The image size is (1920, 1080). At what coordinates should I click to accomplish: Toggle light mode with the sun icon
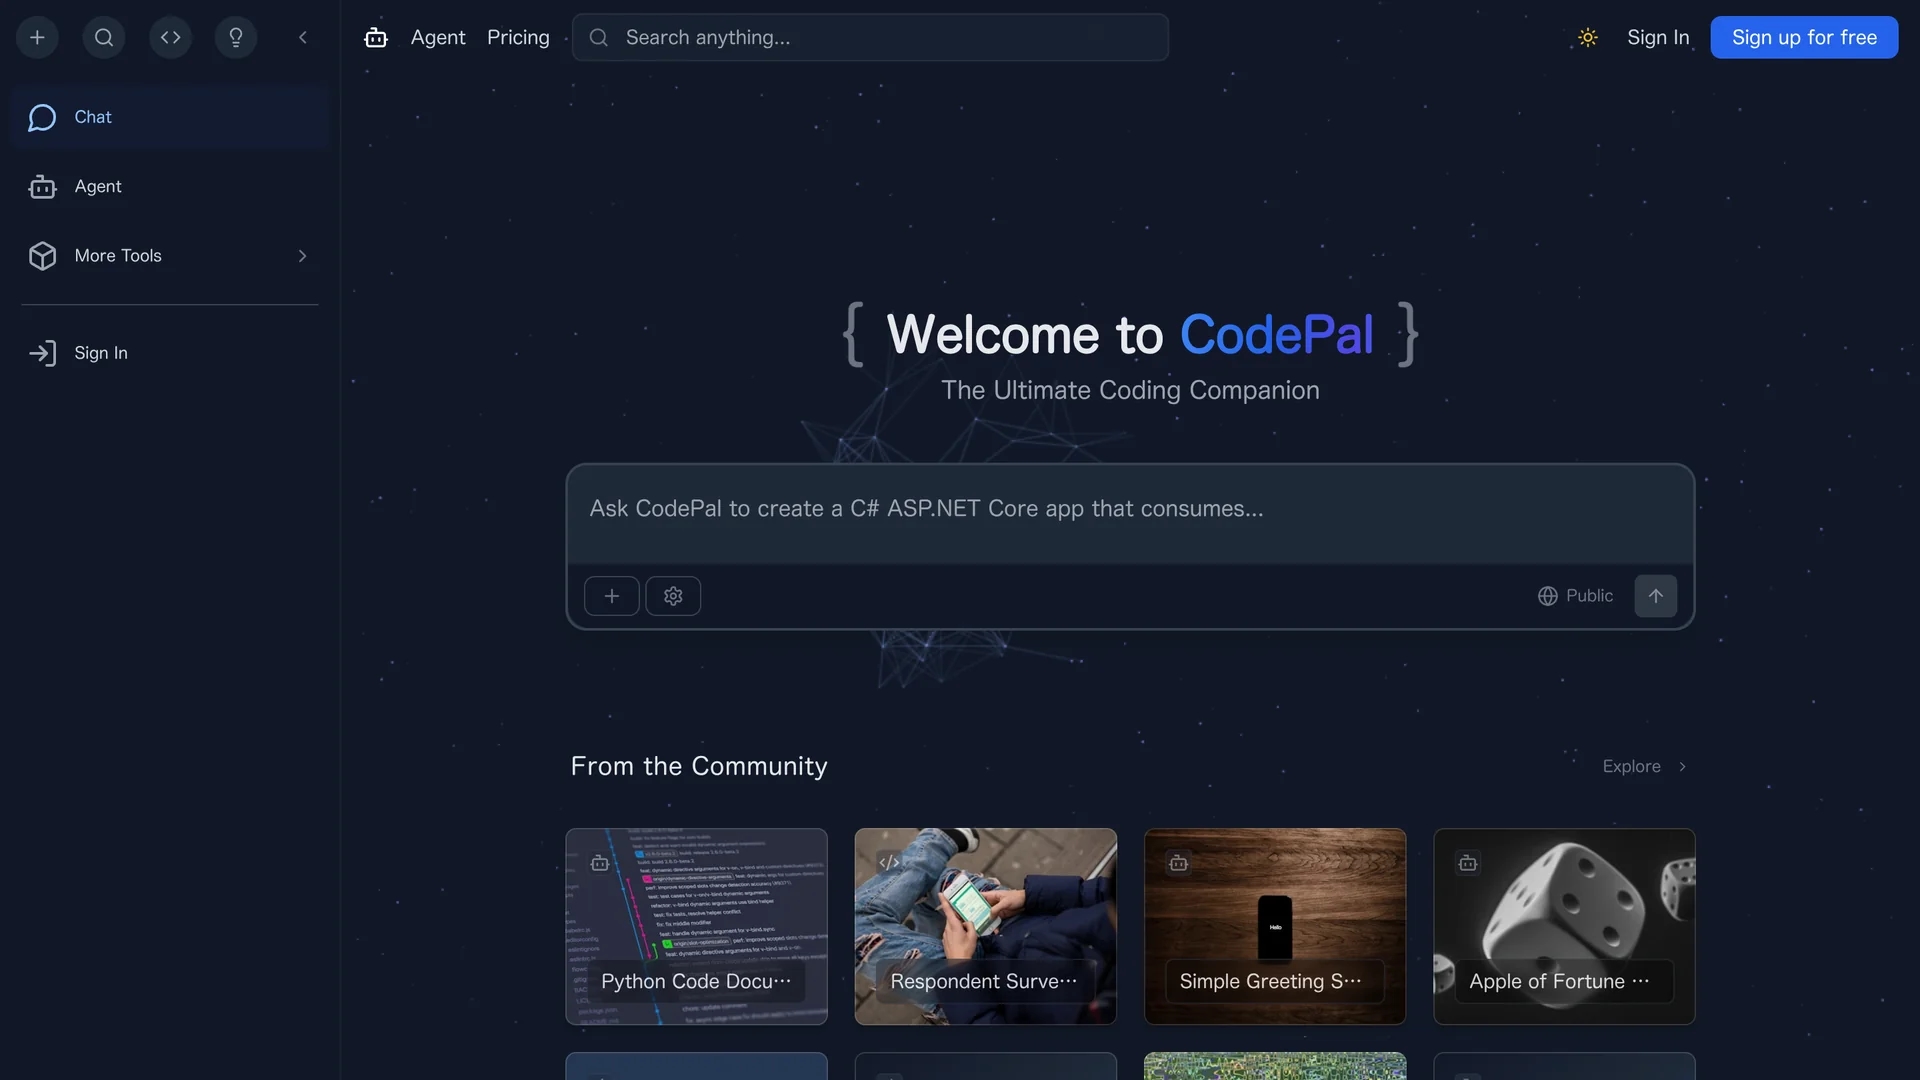1588,38
